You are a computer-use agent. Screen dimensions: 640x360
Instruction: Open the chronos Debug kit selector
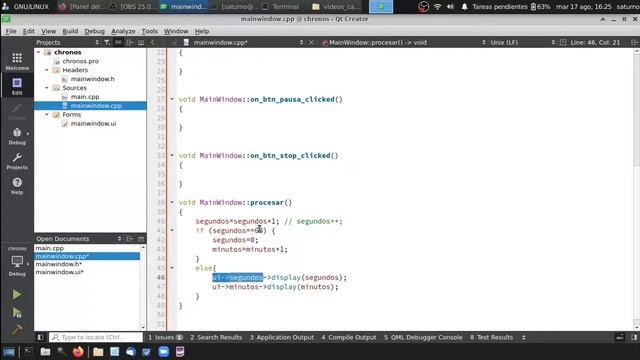17,261
